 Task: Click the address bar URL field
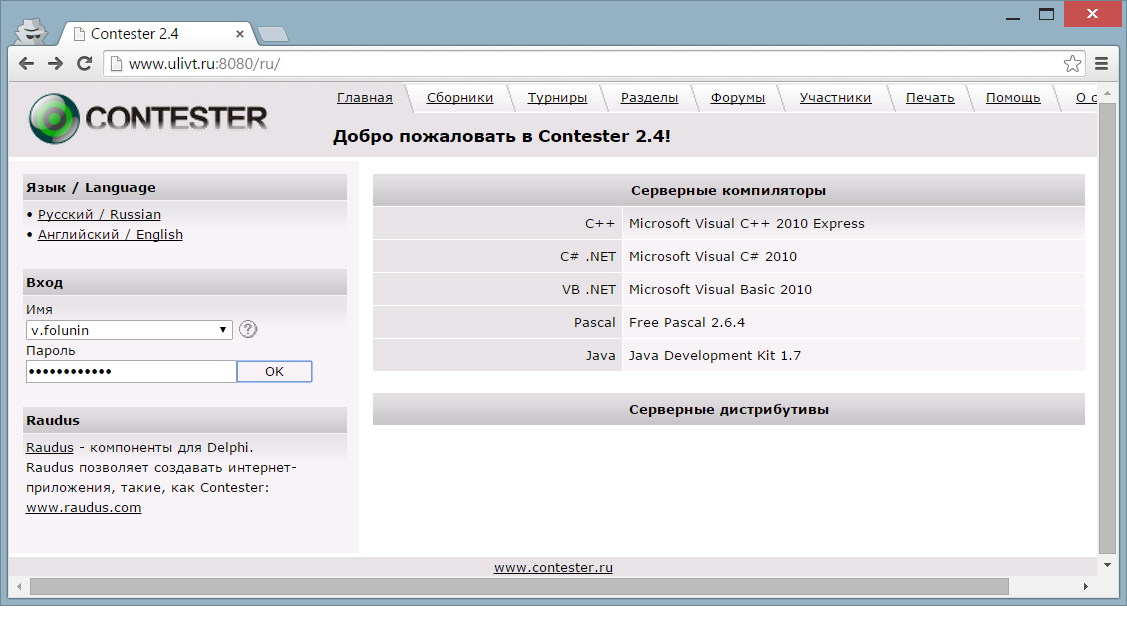[593, 64]
